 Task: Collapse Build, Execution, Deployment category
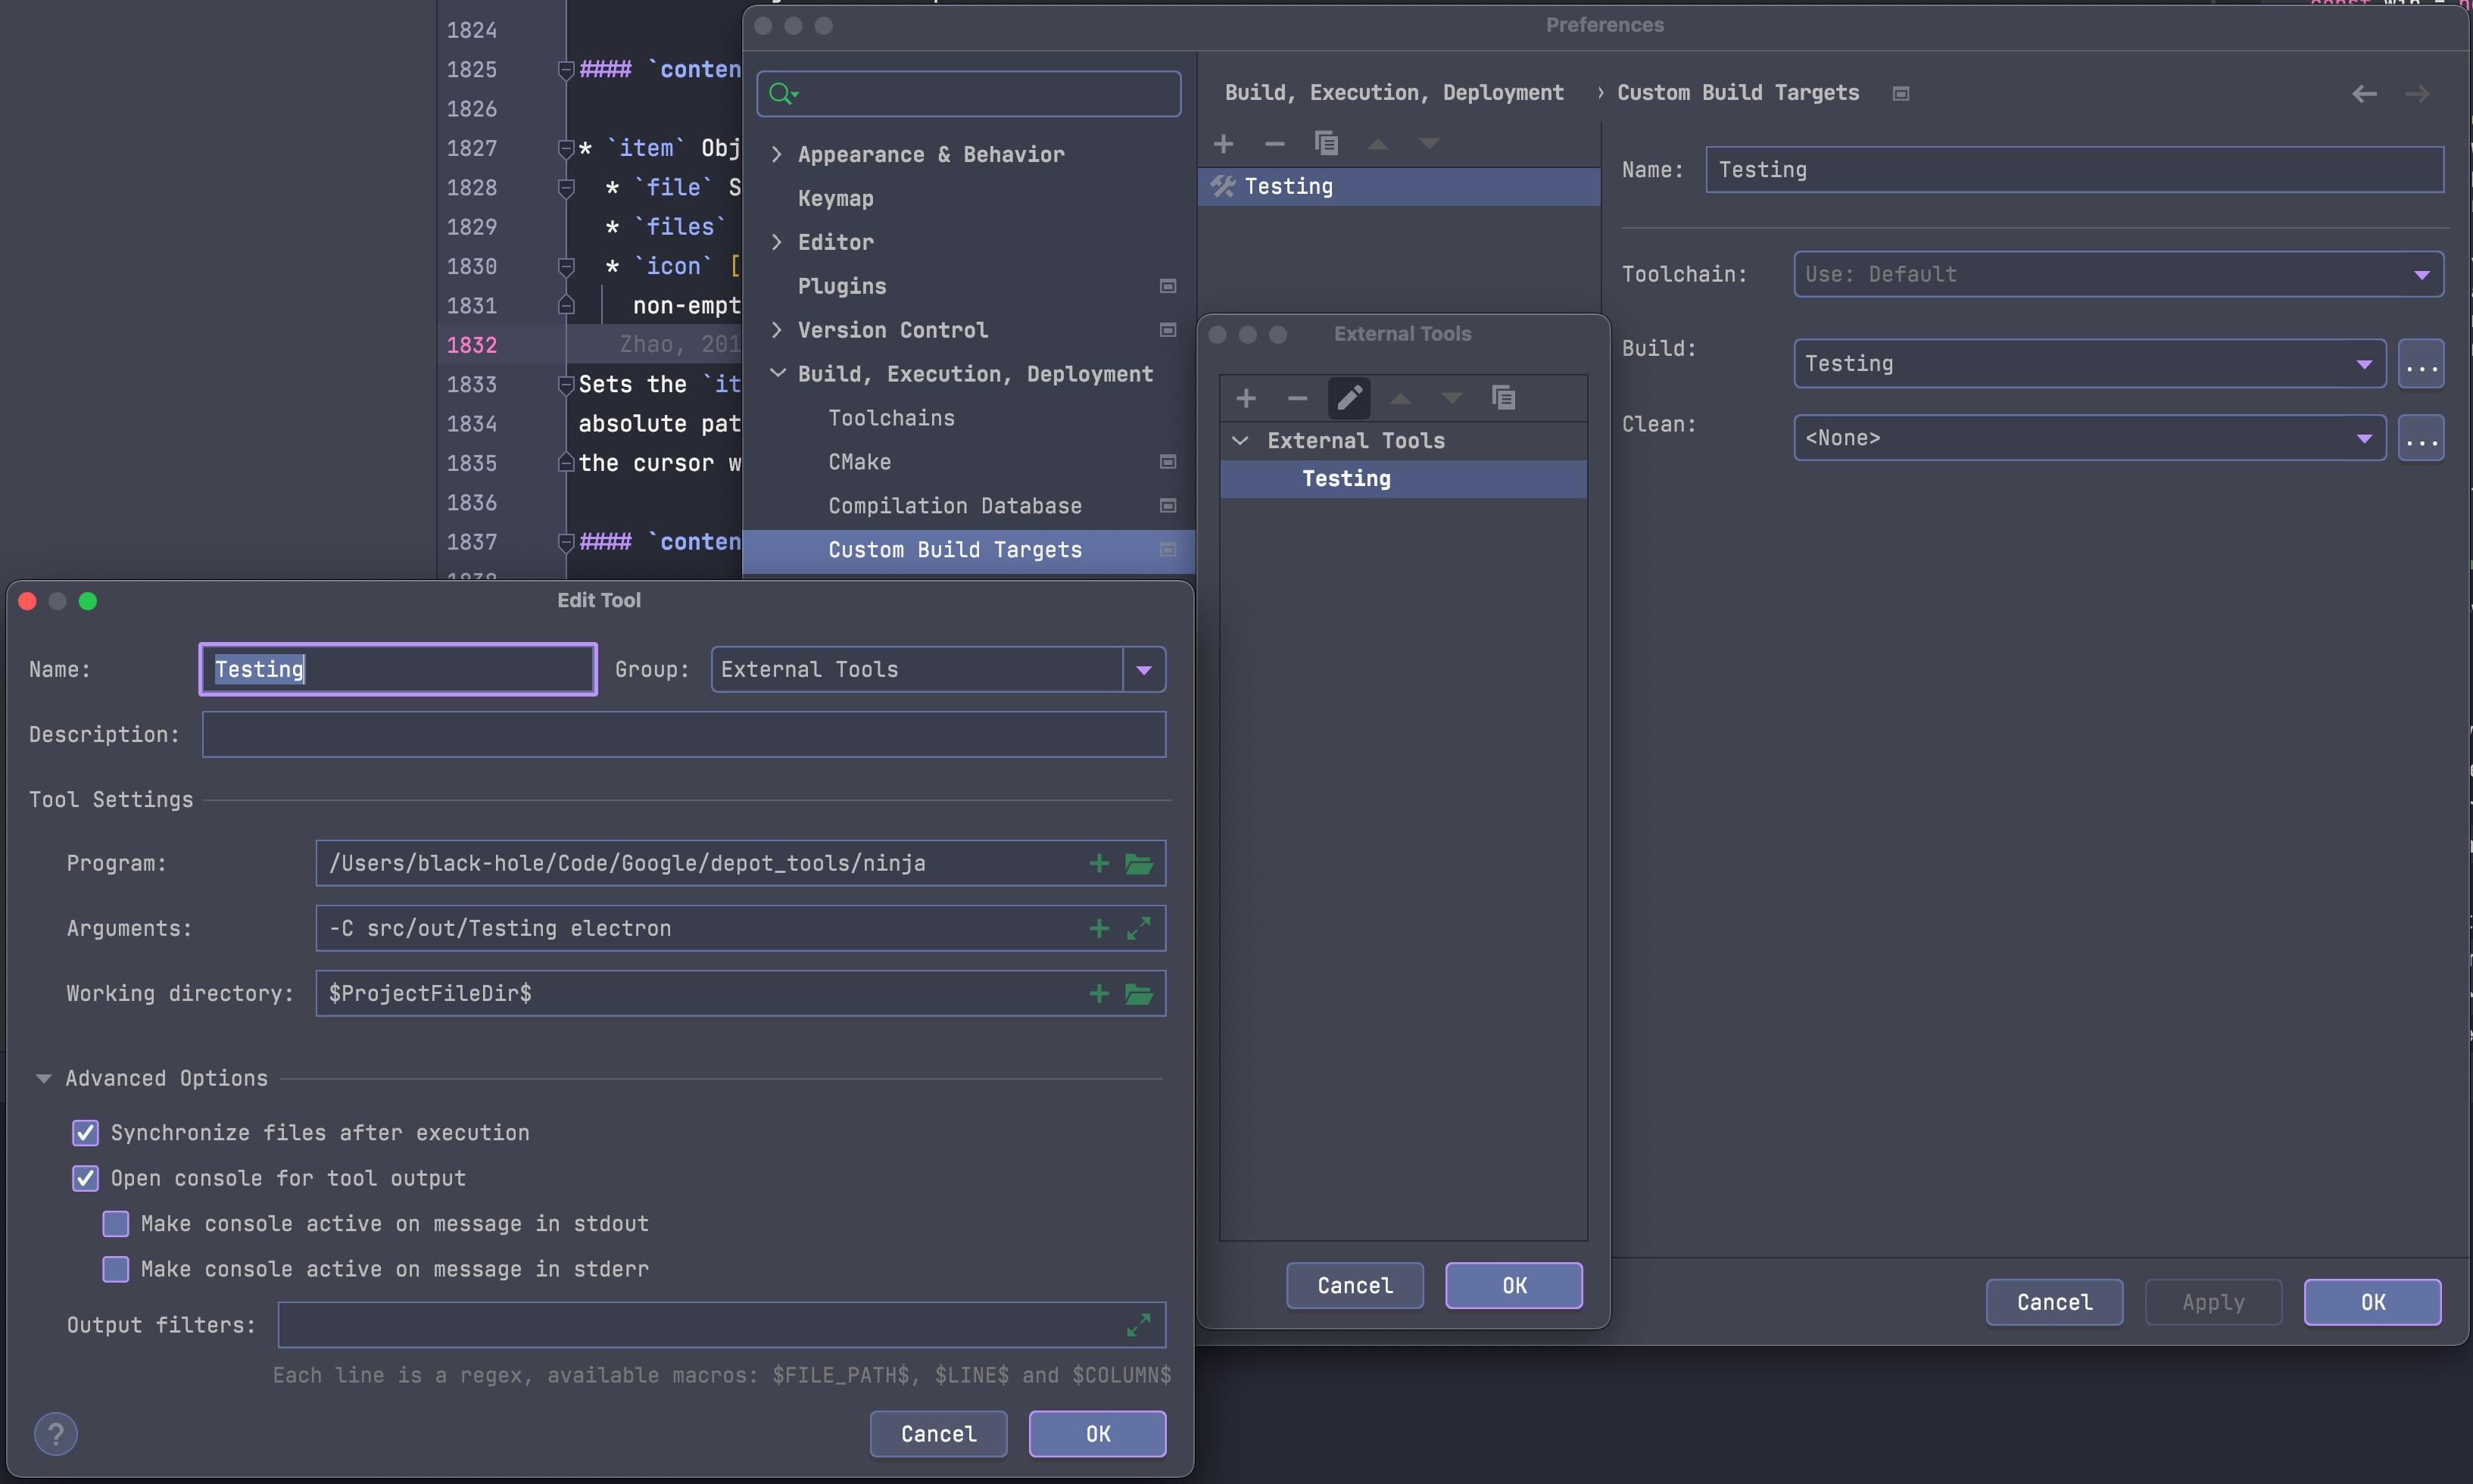777,373
